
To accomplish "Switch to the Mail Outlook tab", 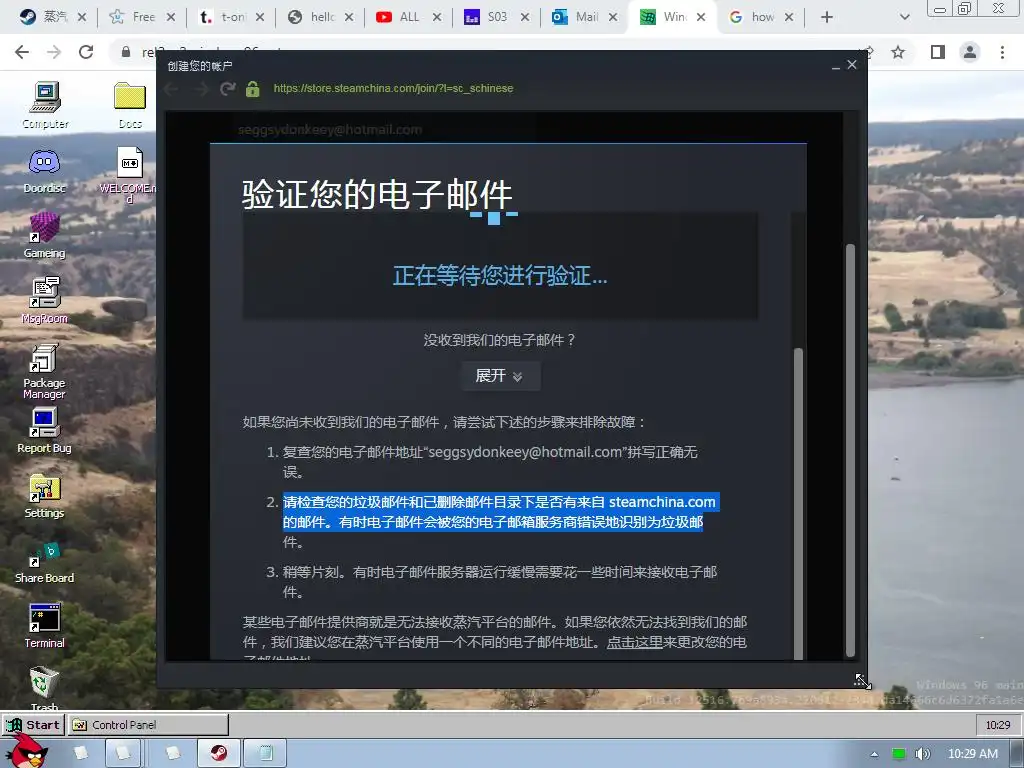I will click(585, 17).
